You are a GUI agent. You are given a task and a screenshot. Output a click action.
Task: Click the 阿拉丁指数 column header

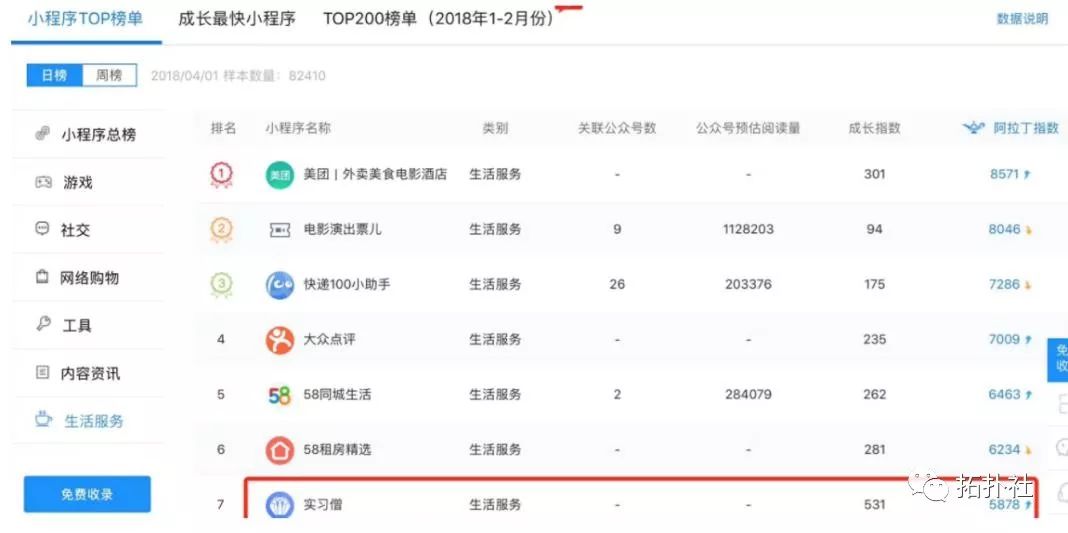1026,128
